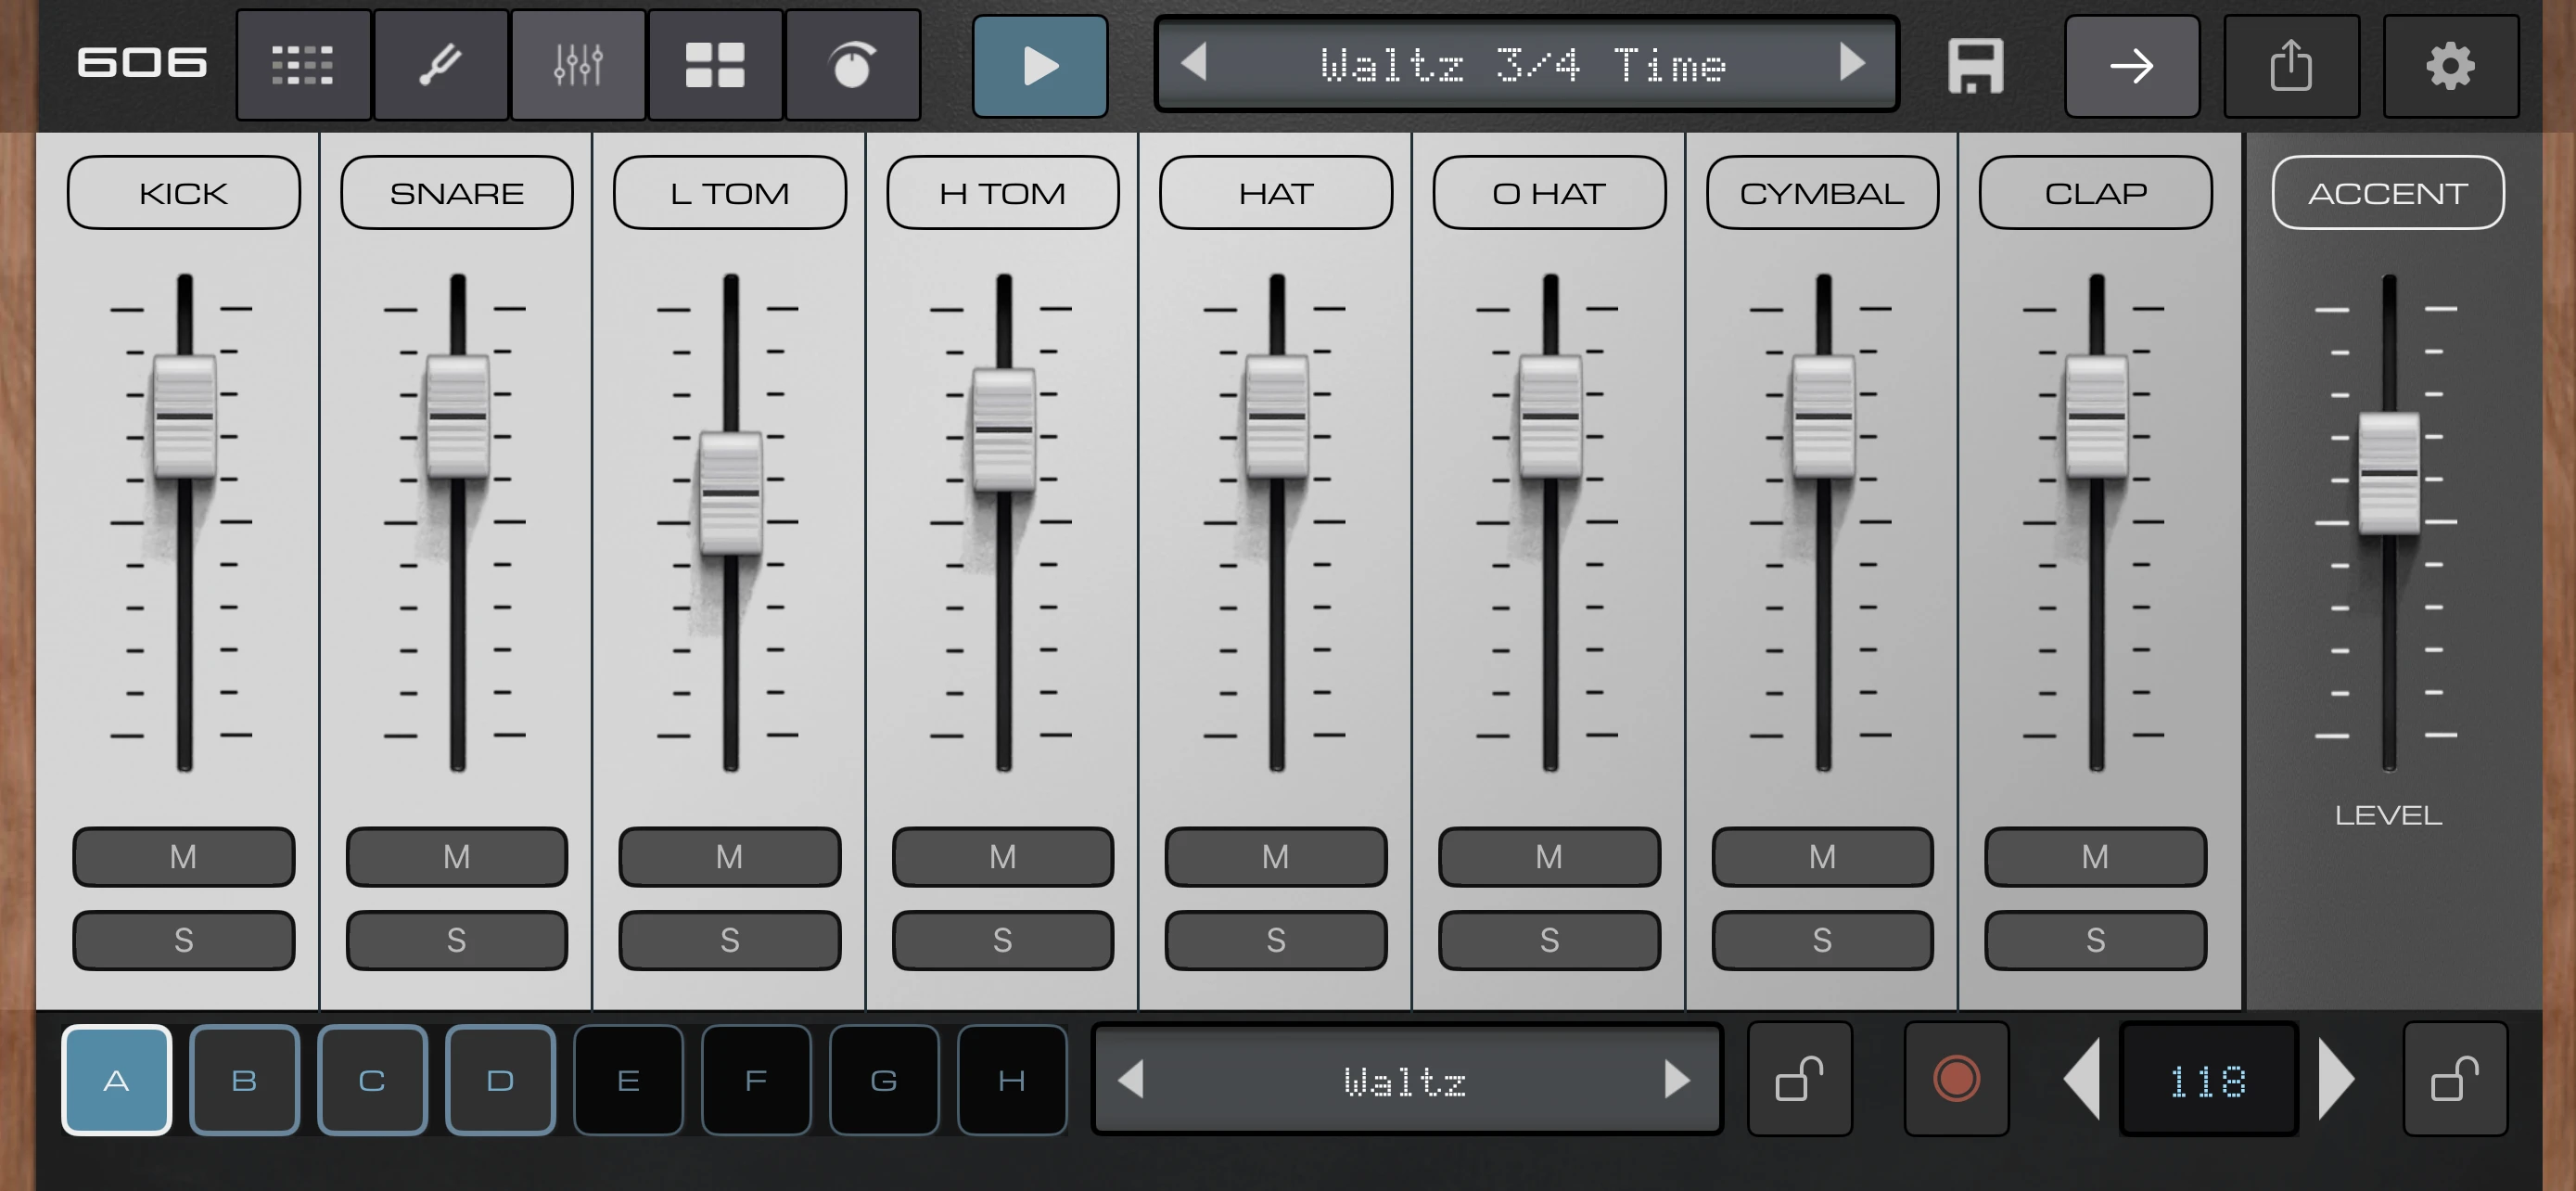The image size is (2576, 1191).
Task: Arm the red record button
Action: pos(1956,1079)
